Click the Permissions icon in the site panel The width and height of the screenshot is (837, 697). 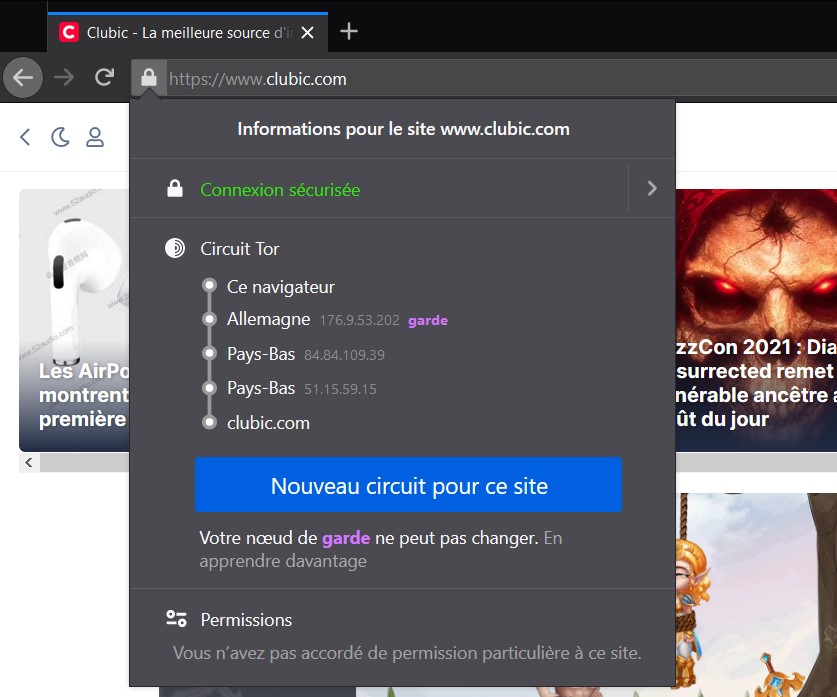click(176, 619)
